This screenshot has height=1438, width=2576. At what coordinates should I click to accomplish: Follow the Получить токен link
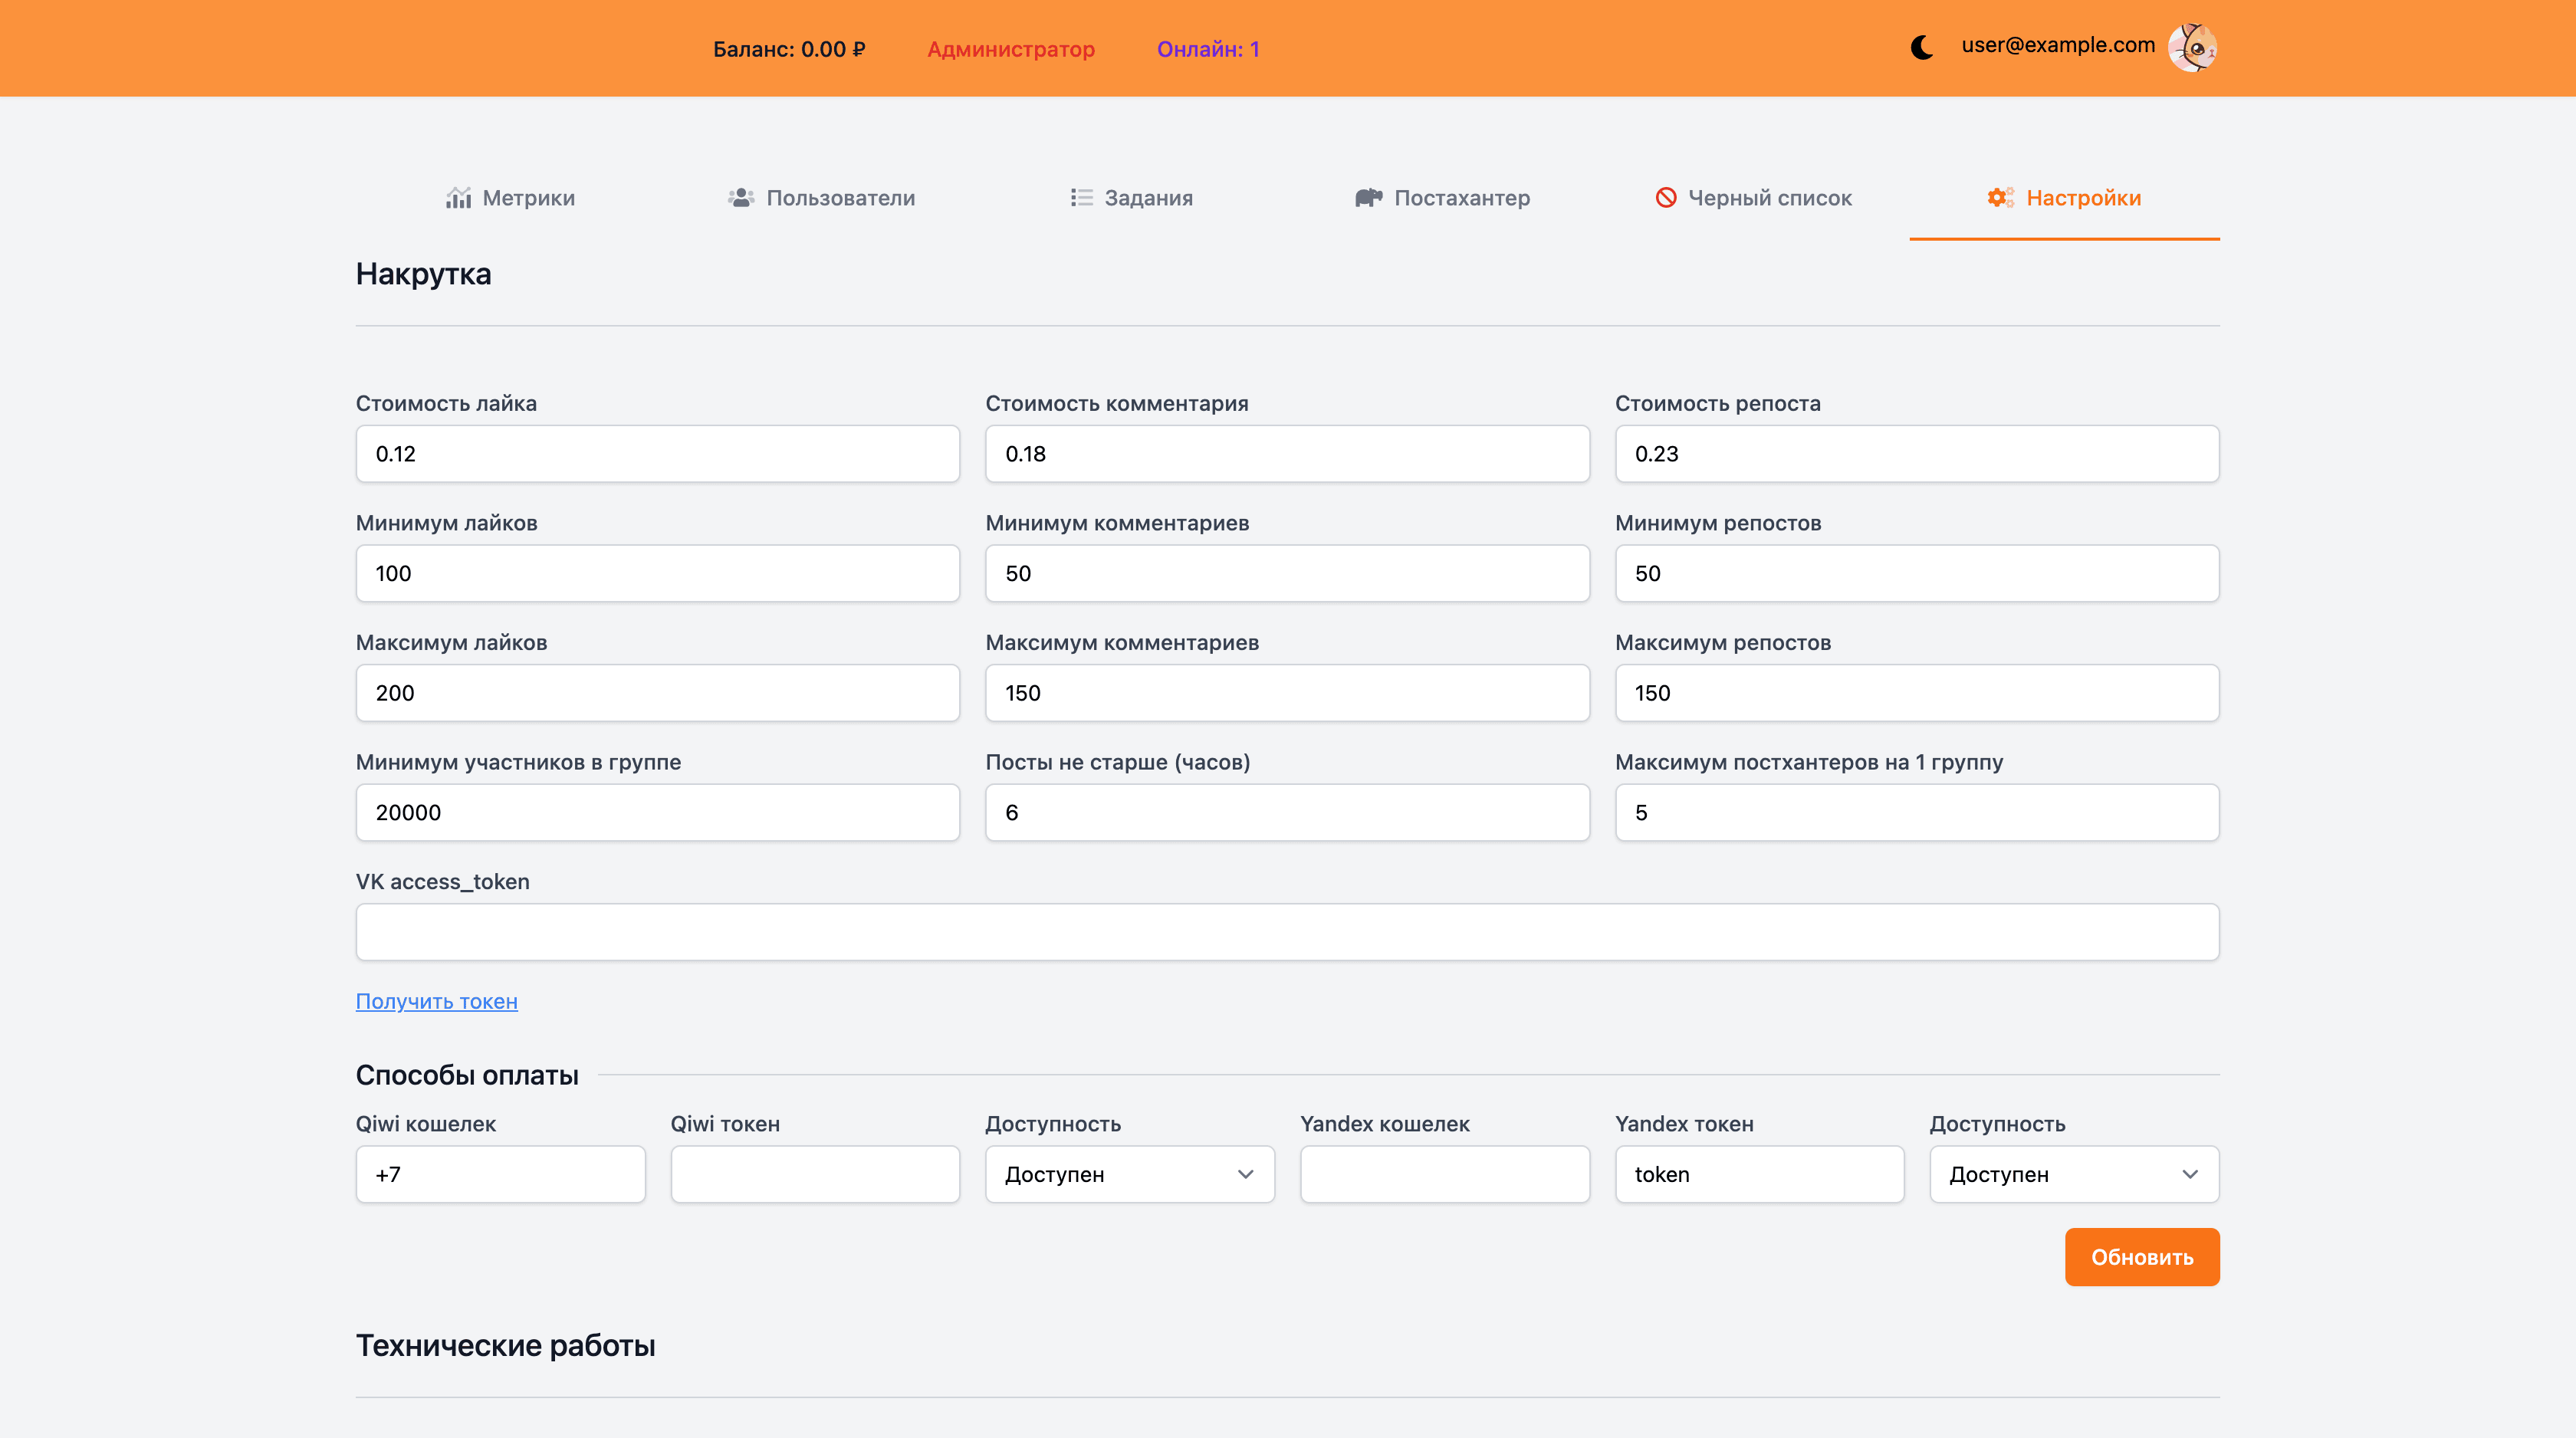pos(436,1001)
